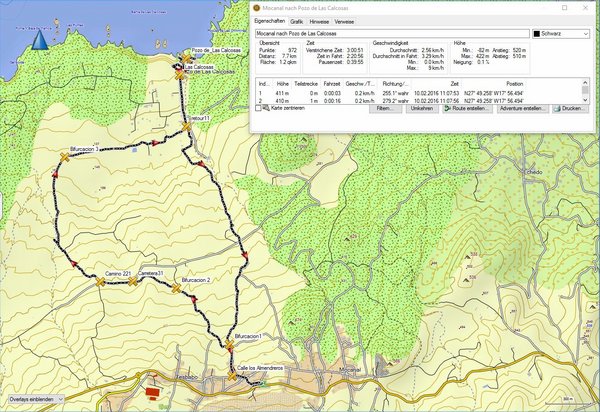Click the Carretera31 waypoint marker
The width and height of the screenshot is (600, 412).
(x=132, y=282)
